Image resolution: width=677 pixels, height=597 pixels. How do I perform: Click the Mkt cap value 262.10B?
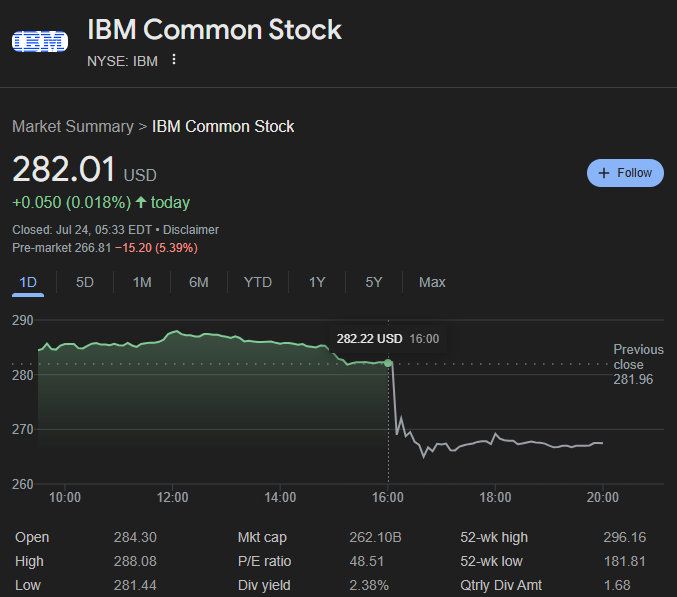pyautogui.click(x=375, y=537)
